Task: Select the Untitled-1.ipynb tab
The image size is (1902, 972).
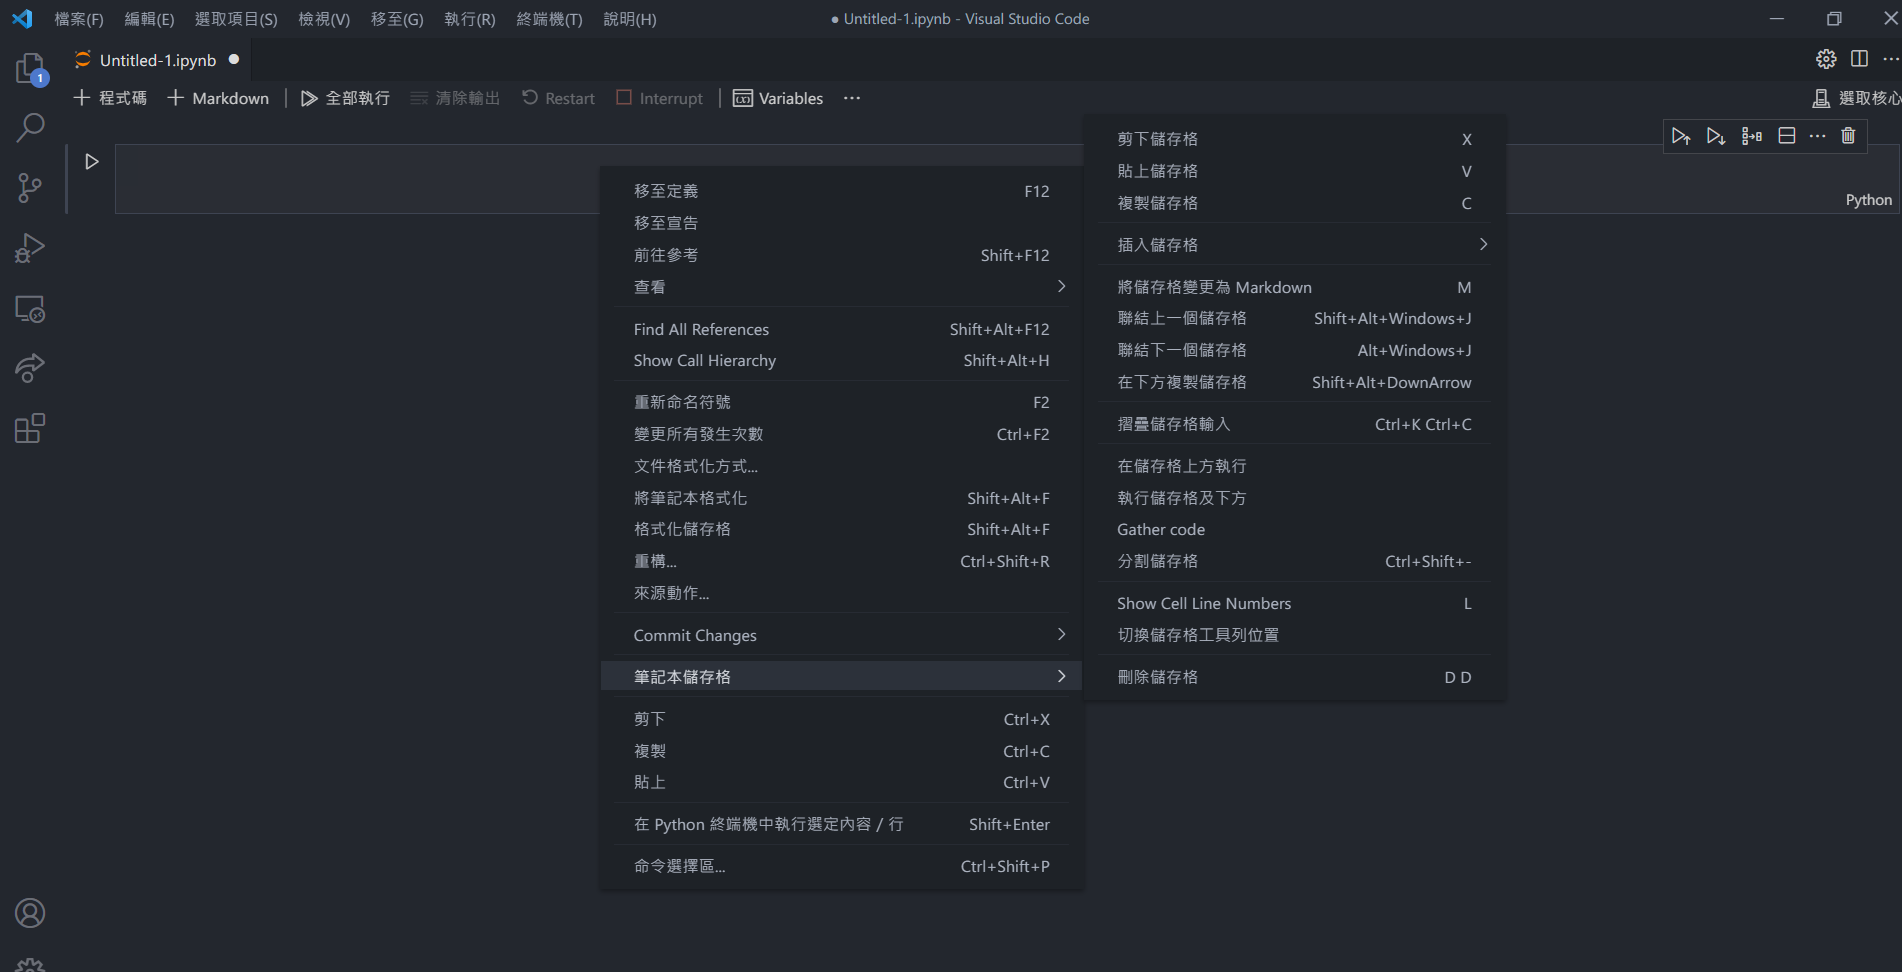Action: coord(157,60)
